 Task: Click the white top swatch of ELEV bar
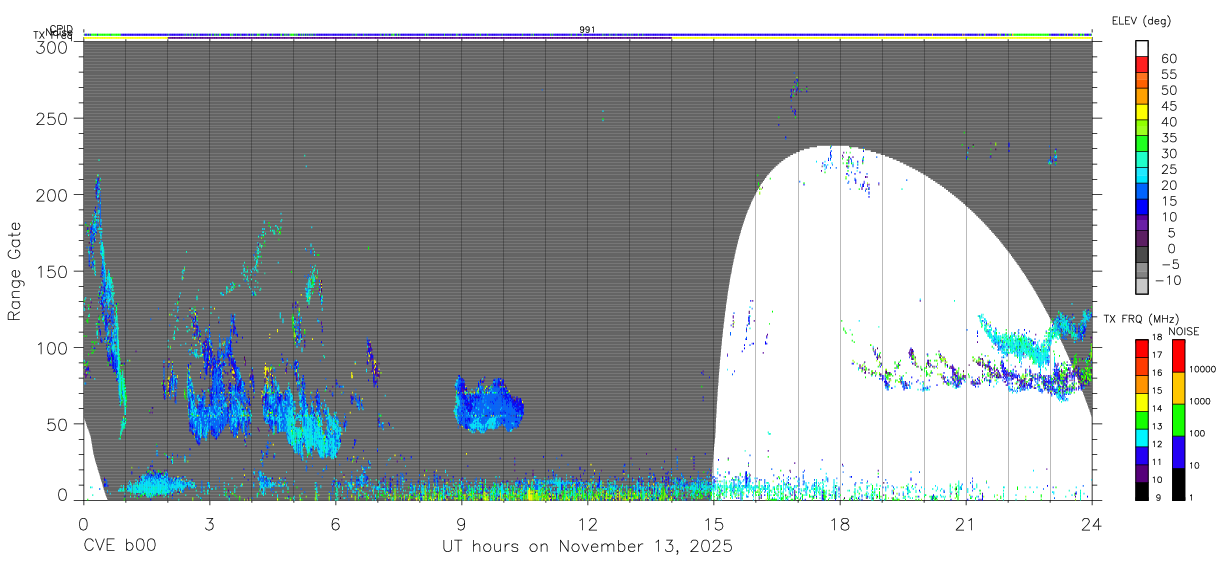coord(1142,48)
